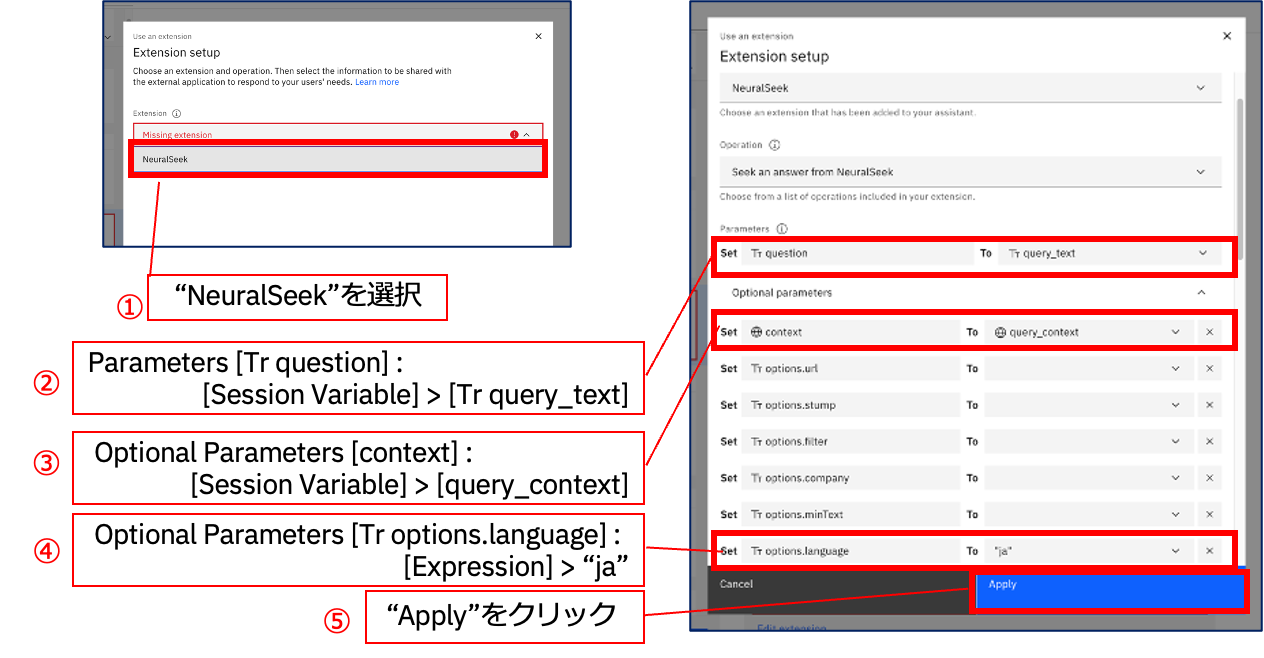
Task: Open the options.minText value dropdown
Action: (x=1088, y=514)
